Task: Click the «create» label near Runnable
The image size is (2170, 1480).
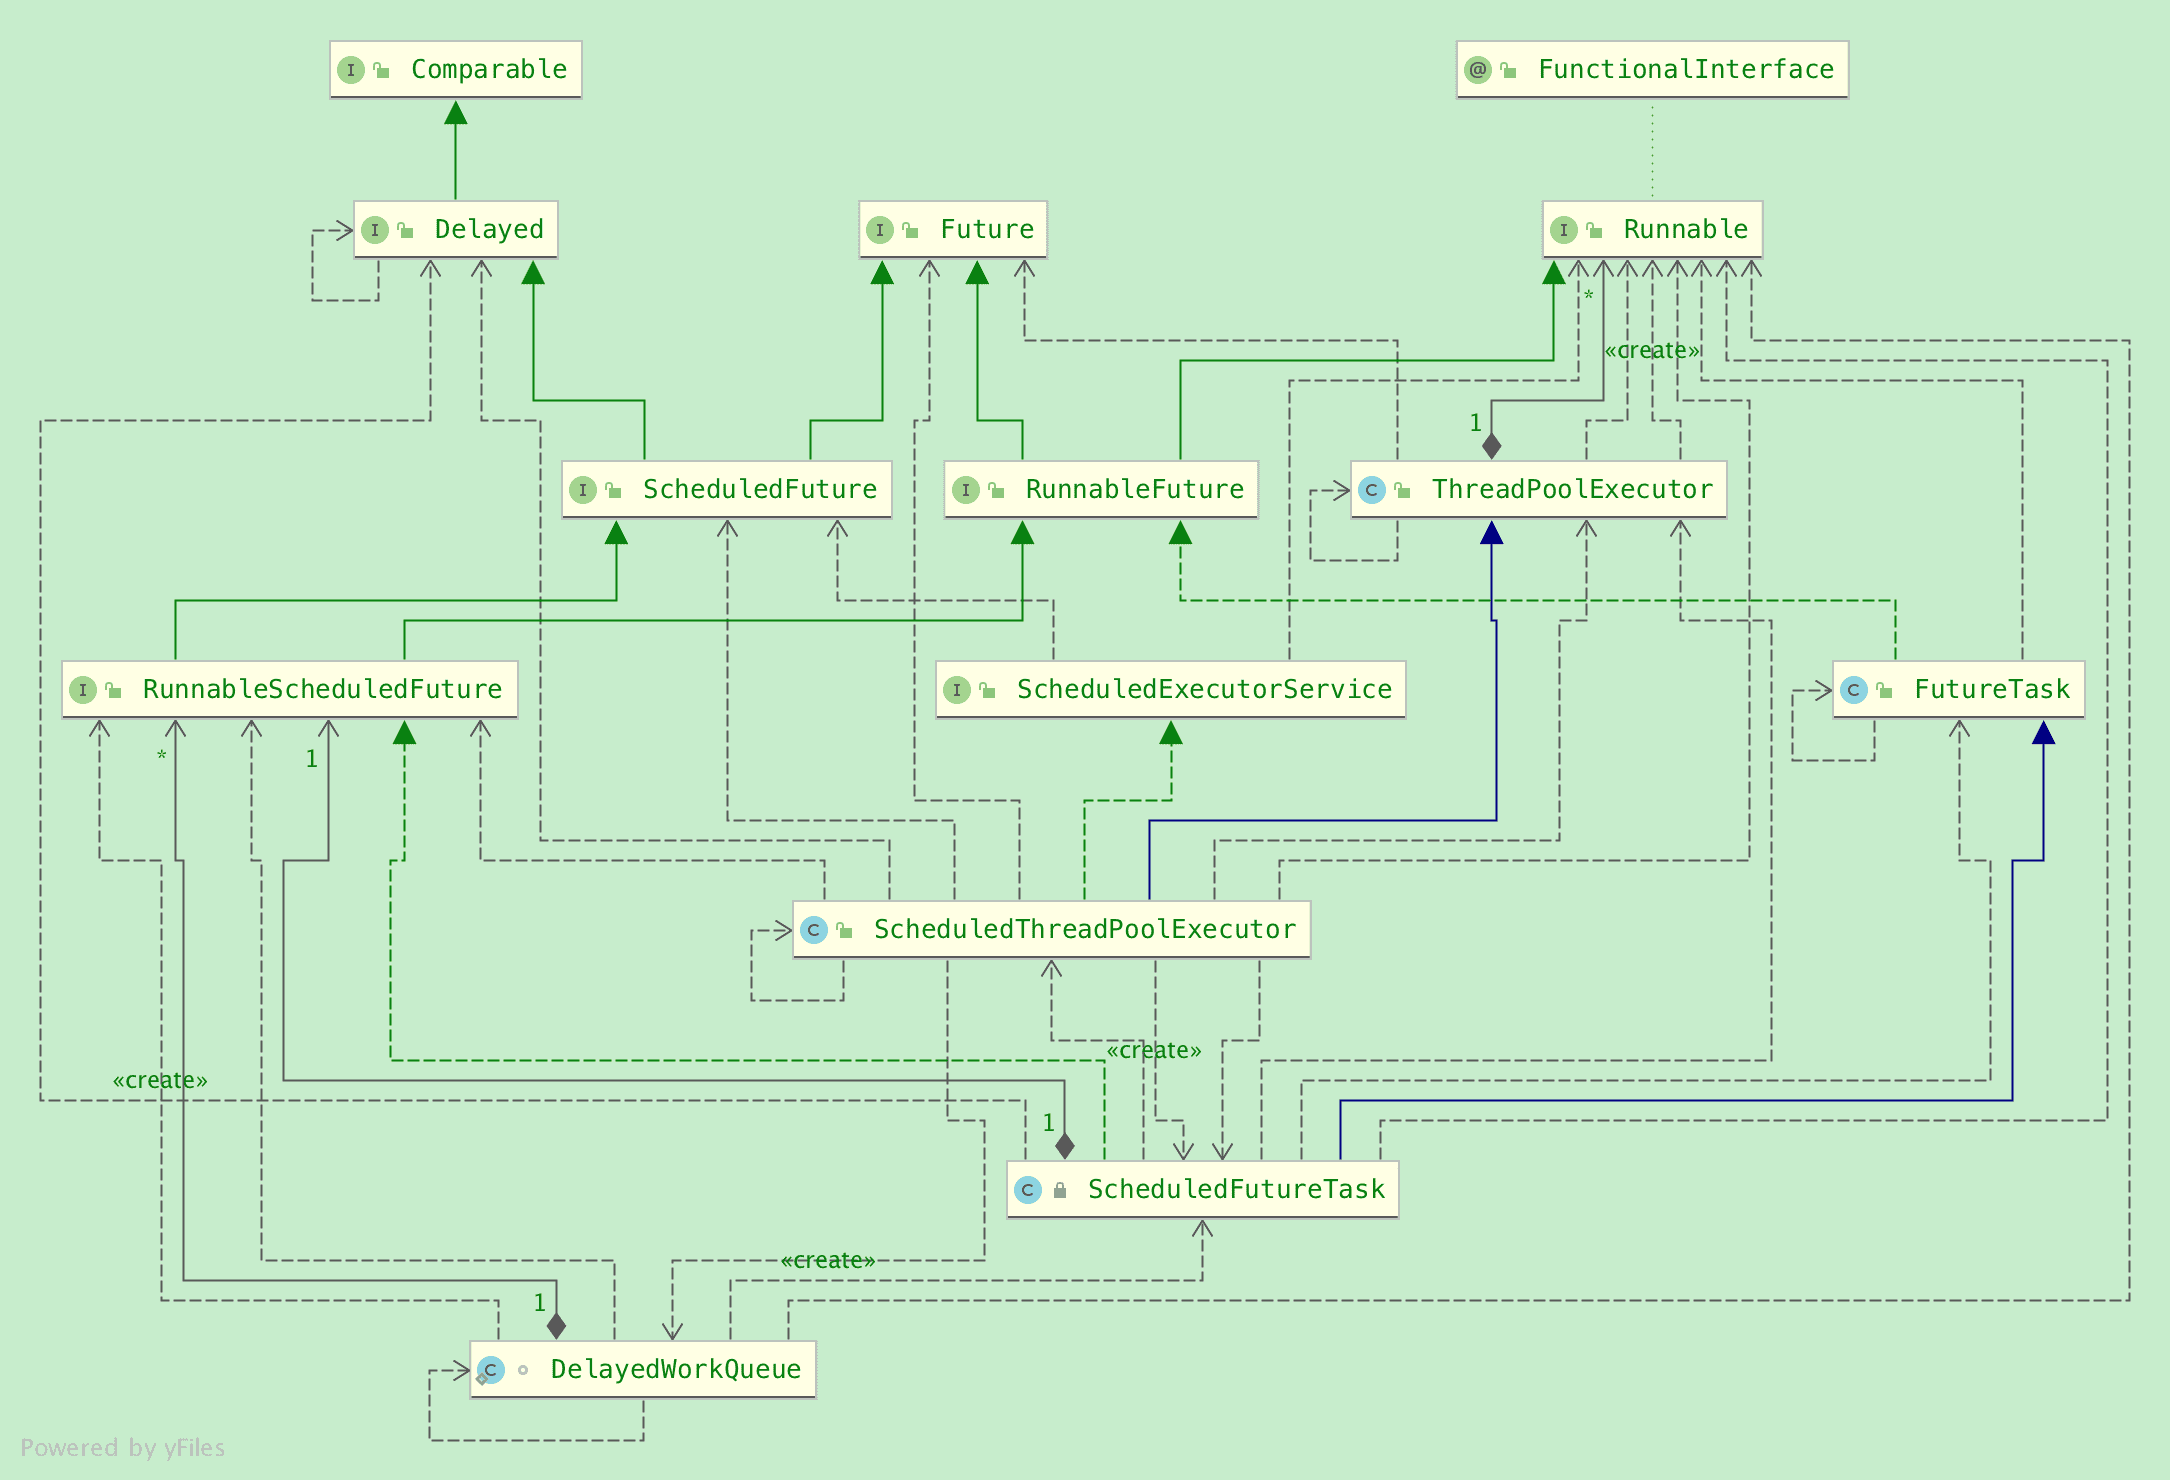Action: (x=1651, y=351)
